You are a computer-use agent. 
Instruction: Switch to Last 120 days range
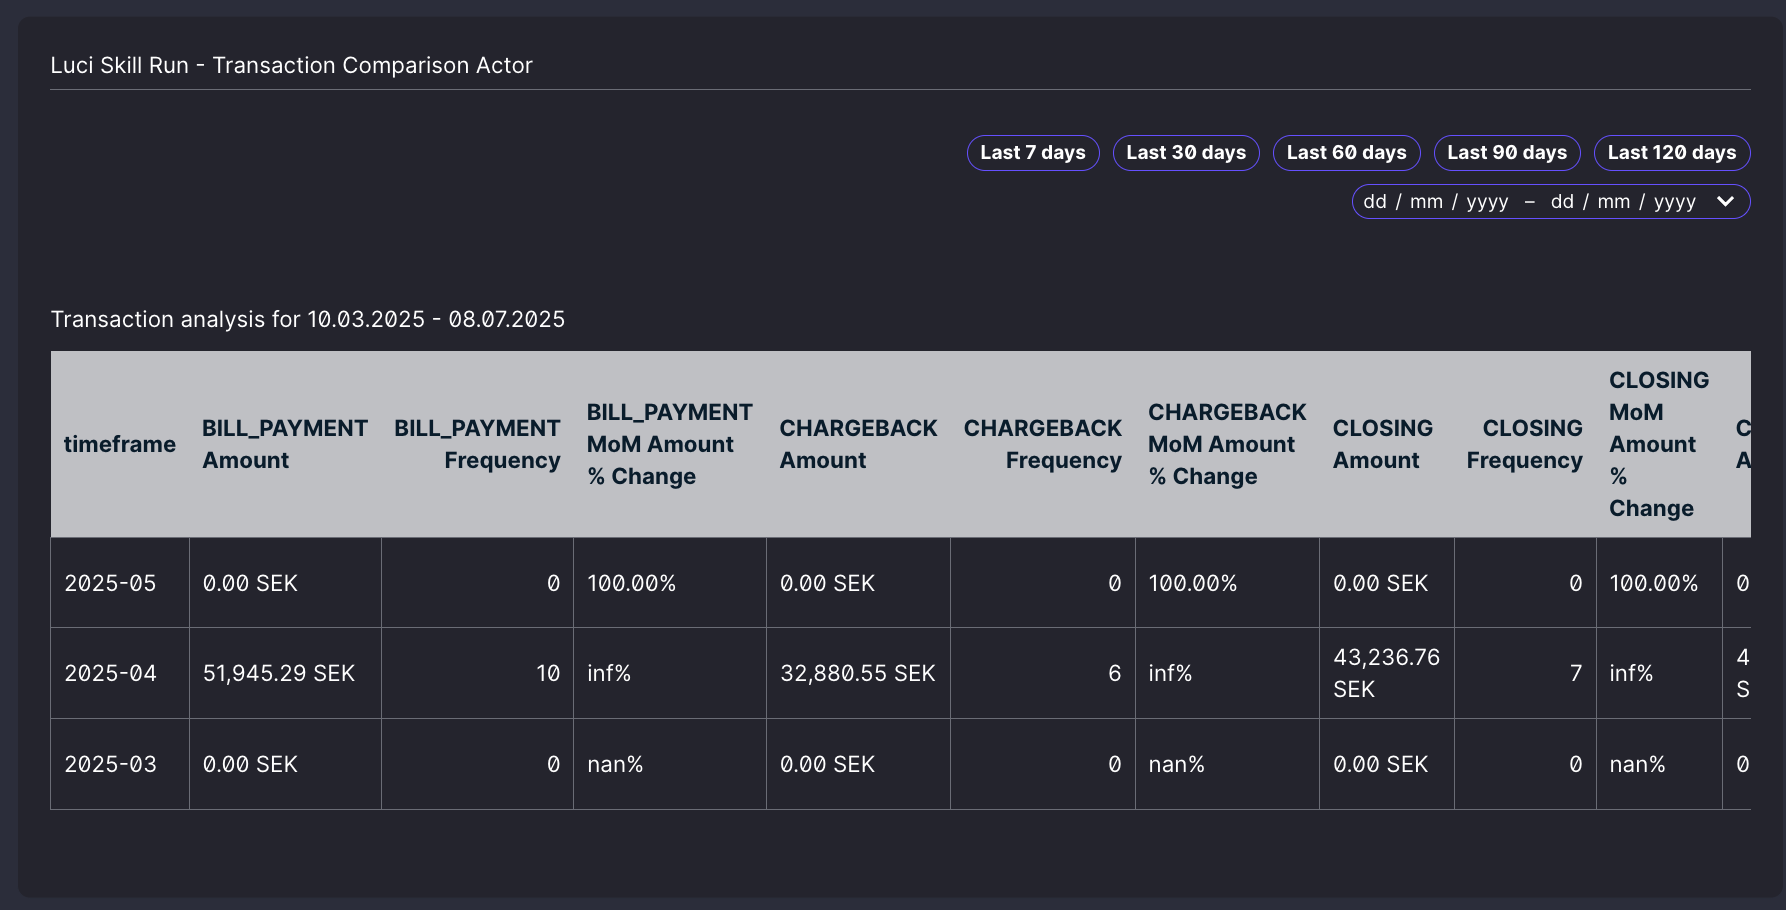coord(1672,153)
